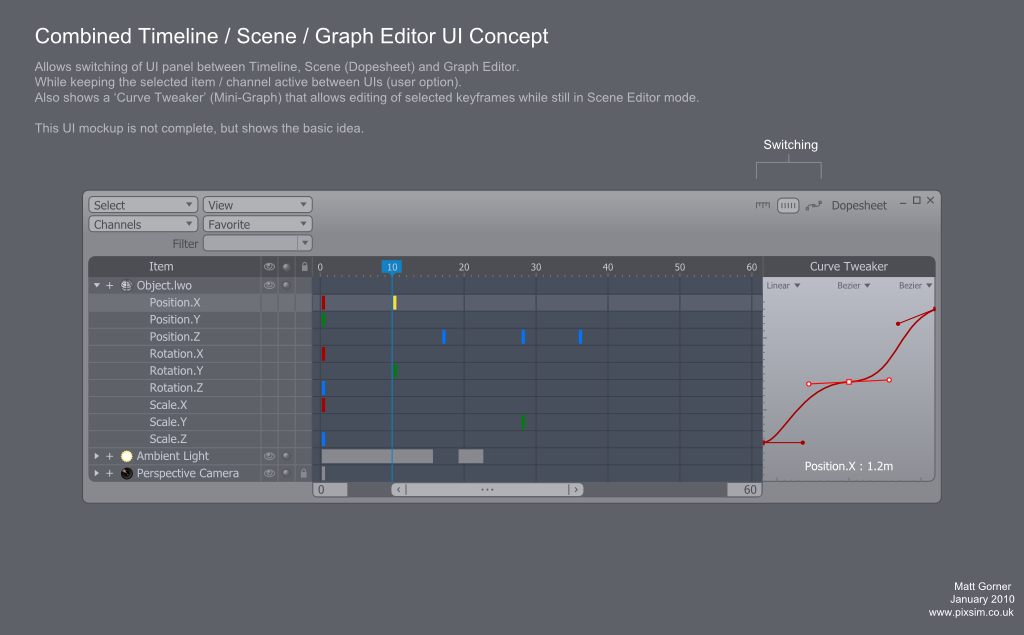Screen dimensions: 1024x635
Task: Open the Linear interpolation dropdown
Action: 782,286
